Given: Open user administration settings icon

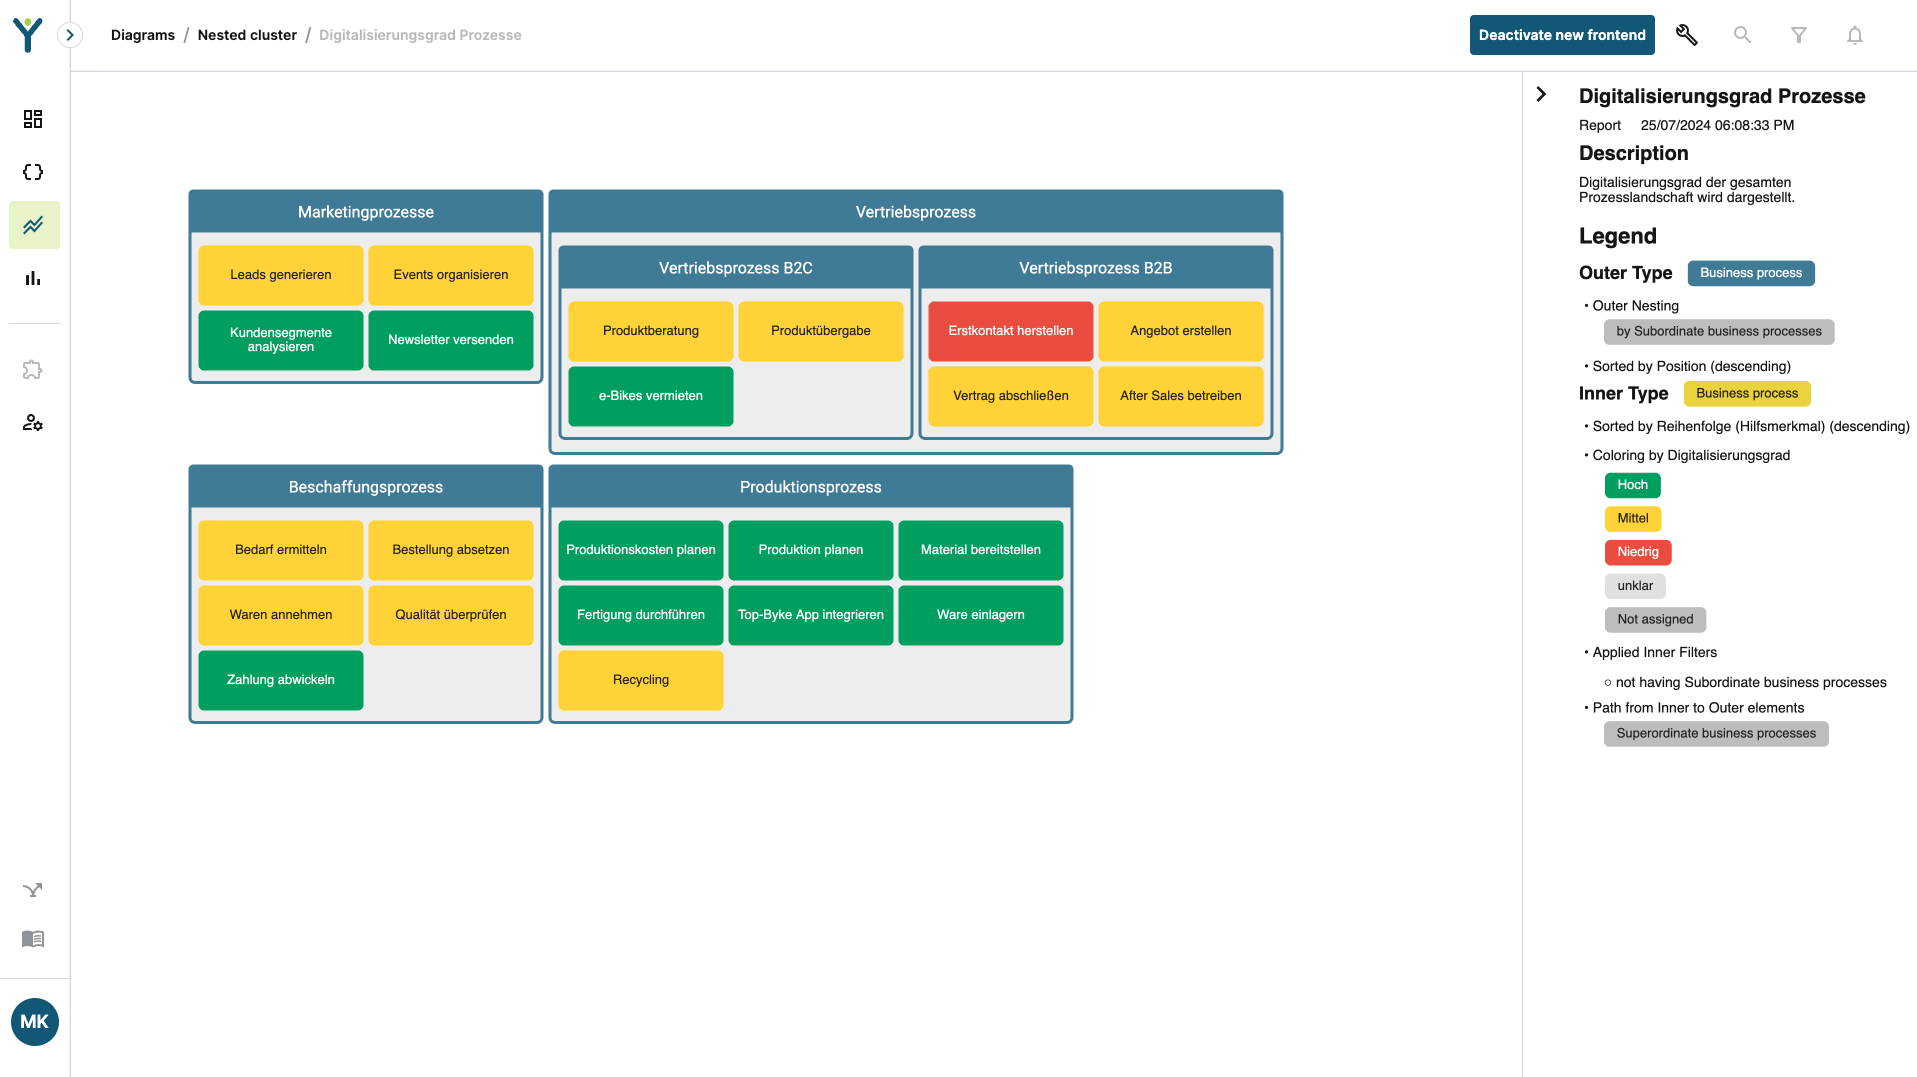Looking at the screenshot, I should click(33, 423).
